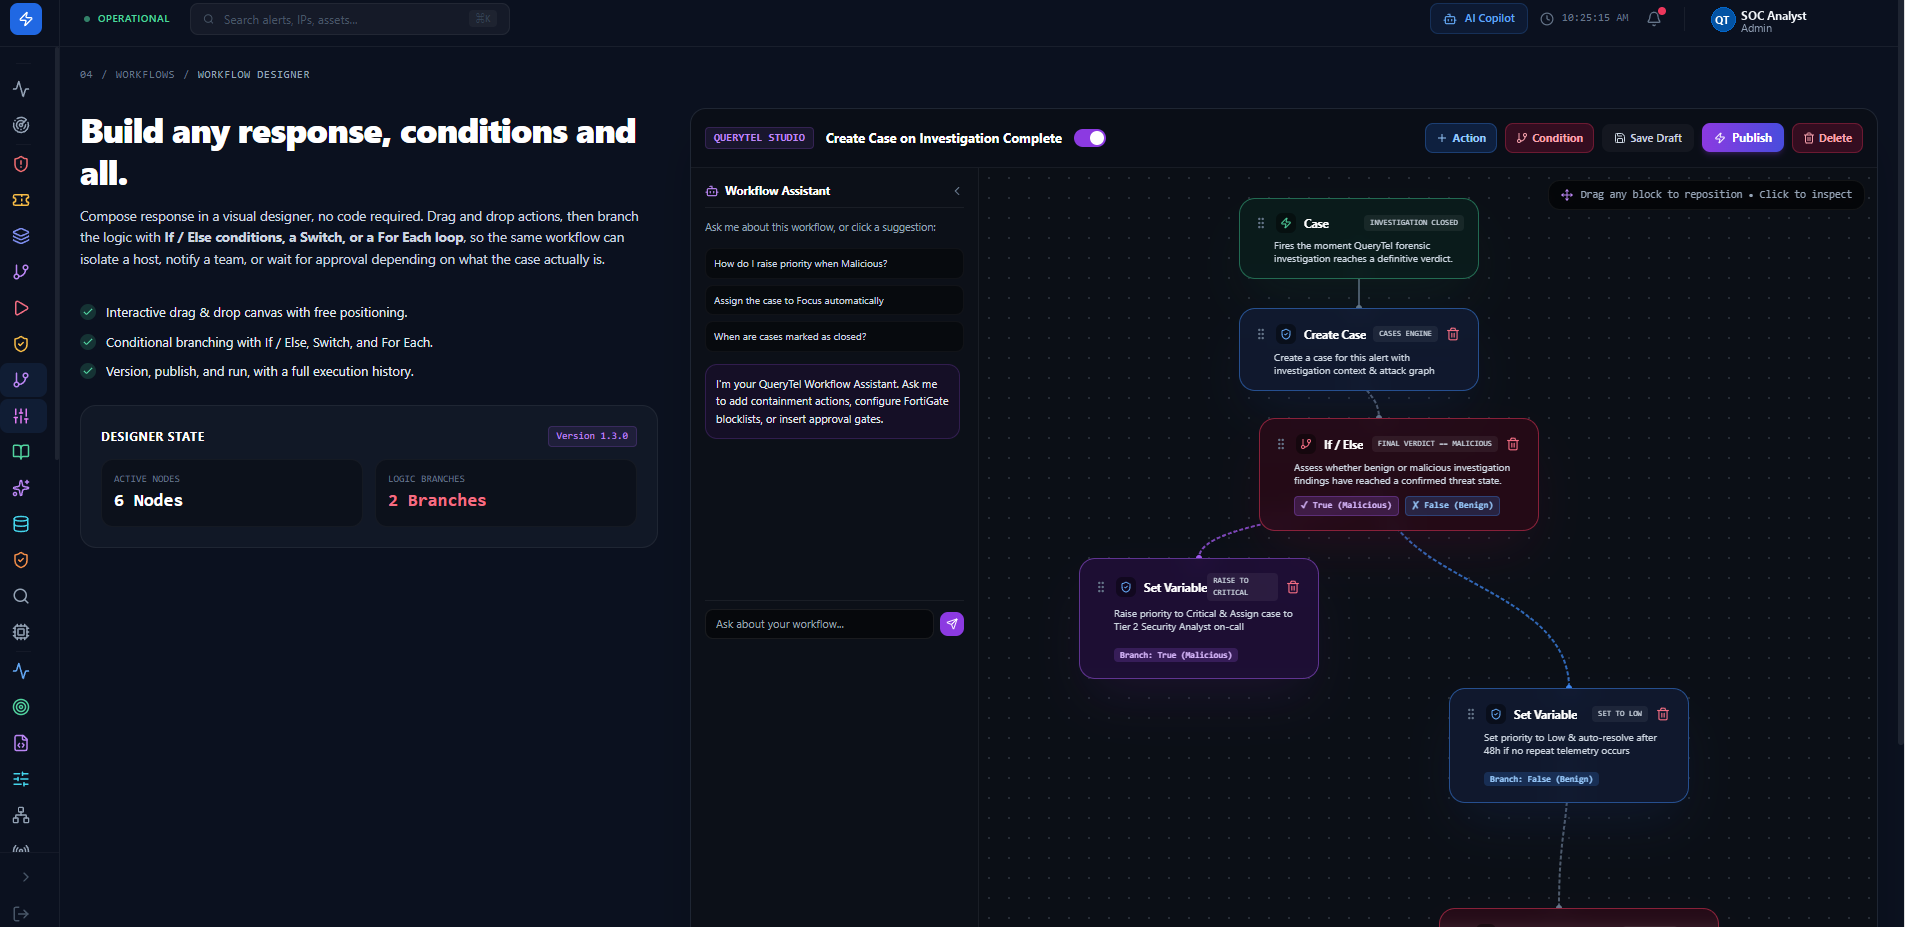Open the CPU chip icon in sidebar
Image resolution: width=1905 pixels, height=927 pixels.
pyautogui.click(x=21, y=632)
